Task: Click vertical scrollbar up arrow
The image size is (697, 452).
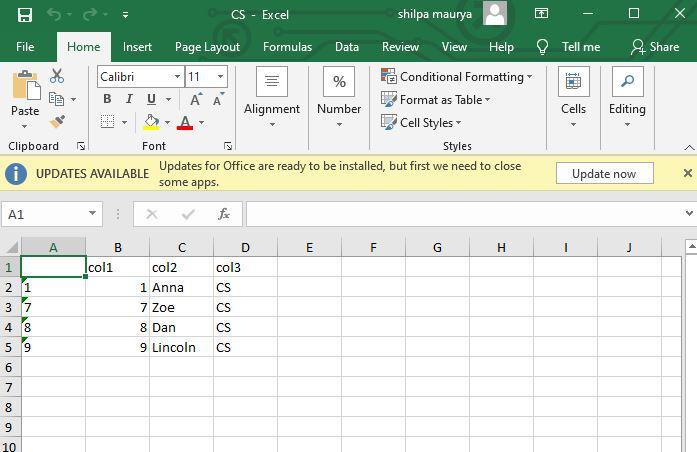Action: tap(691, 246)
